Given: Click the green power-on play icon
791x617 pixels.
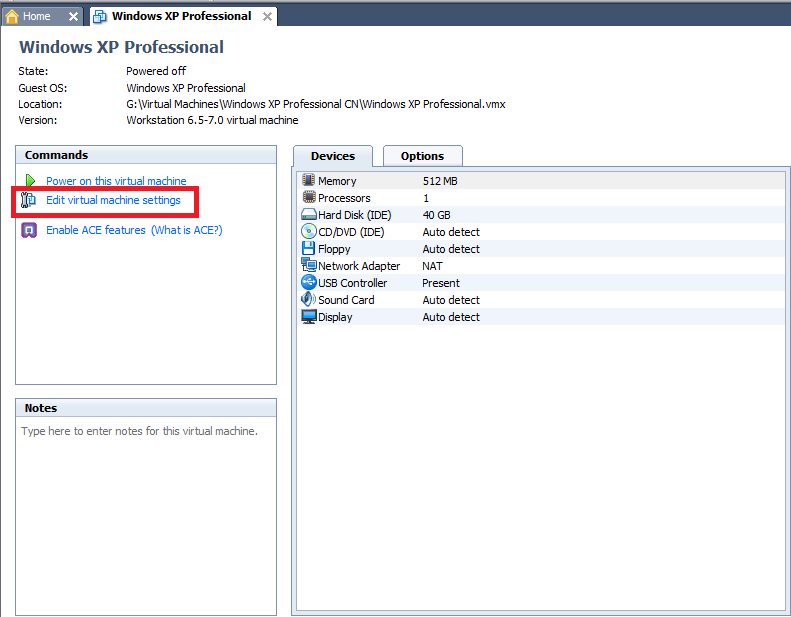Looking at the screenshot, I should point(30,181).
